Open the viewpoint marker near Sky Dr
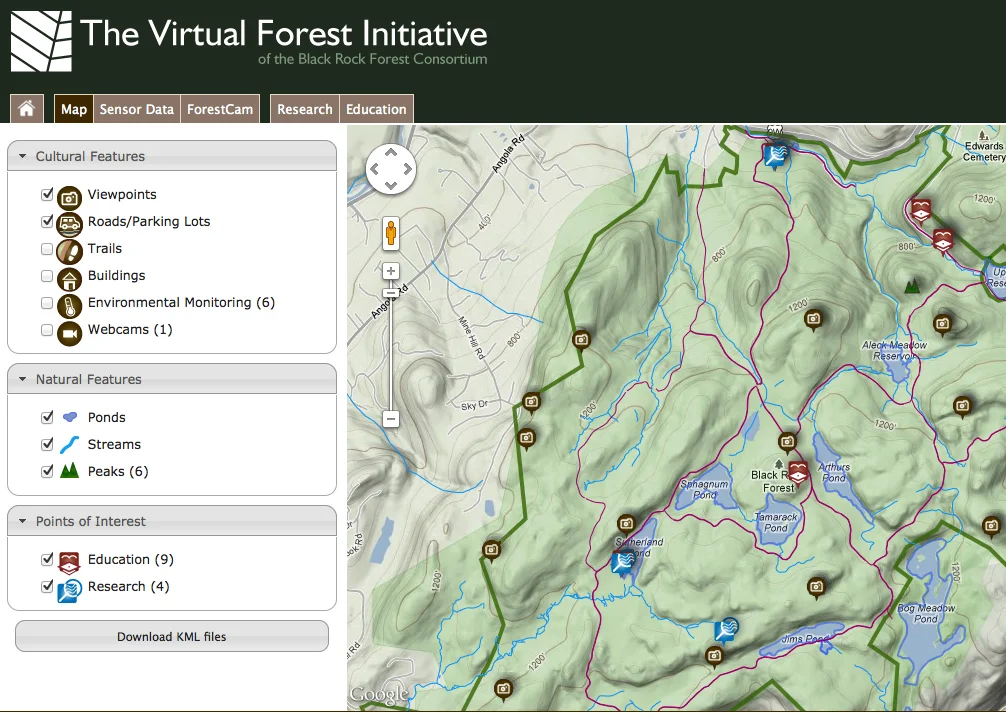Image resolution: width=1006 pixels, height=722 pixels. (x=531, y=403)
